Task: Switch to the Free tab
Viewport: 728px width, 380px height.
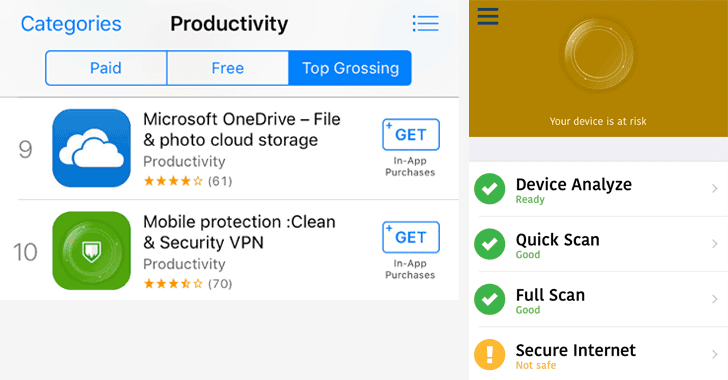Action: [x=228, y=68]
